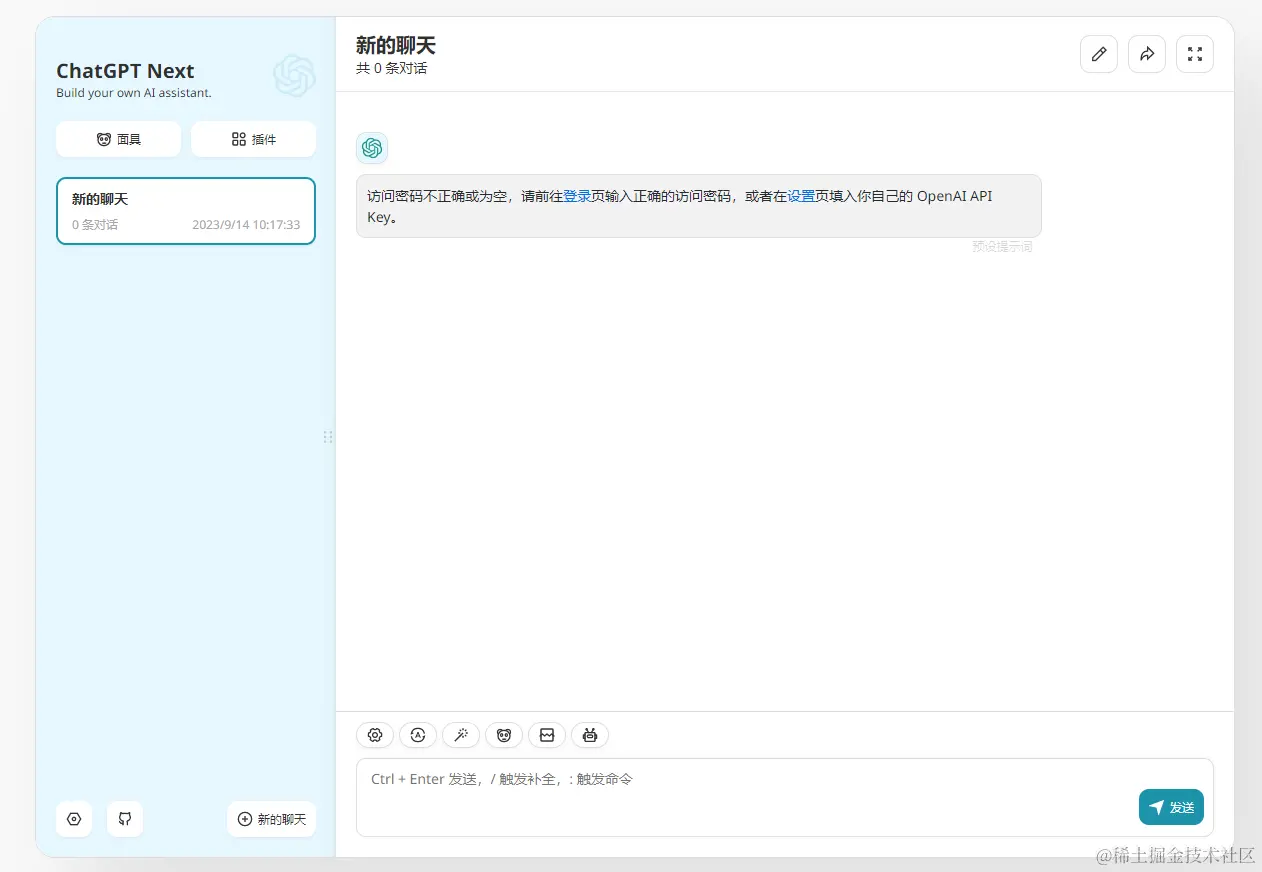Open the GitHub repository icon in sidebar
Screen dimensions: 1262x872
tap(124, 819)
